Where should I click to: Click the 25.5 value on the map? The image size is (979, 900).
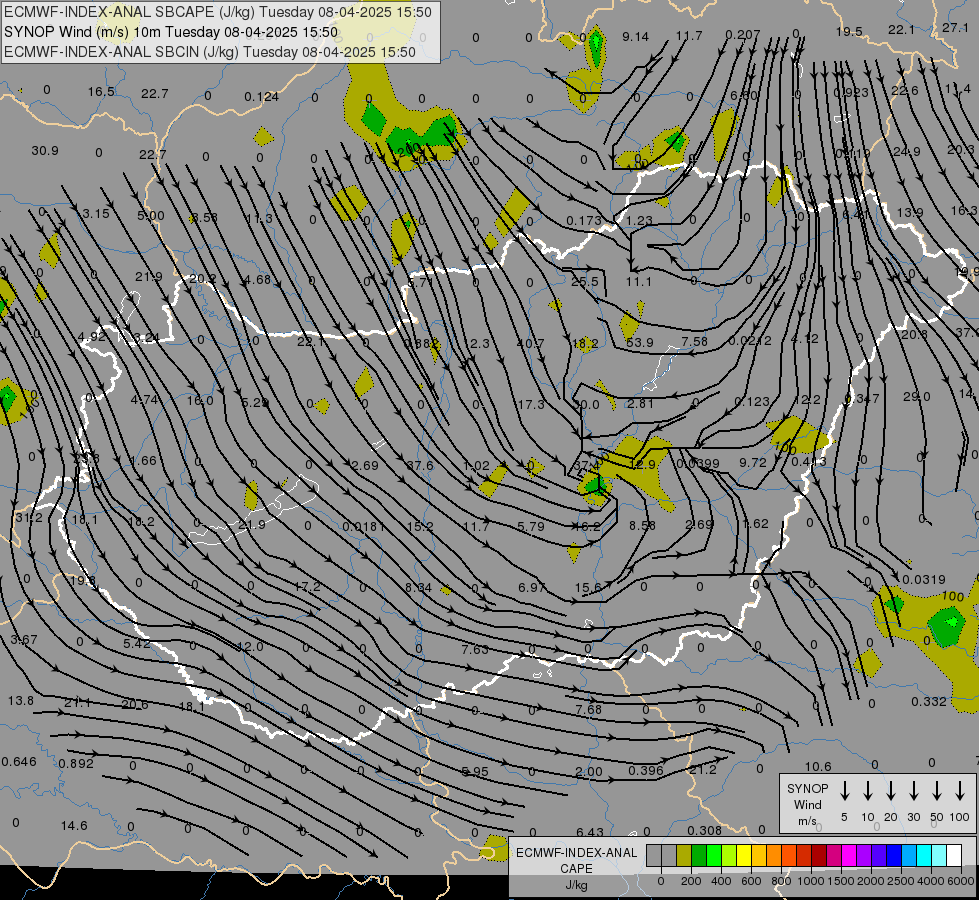(x=584, y=282)
